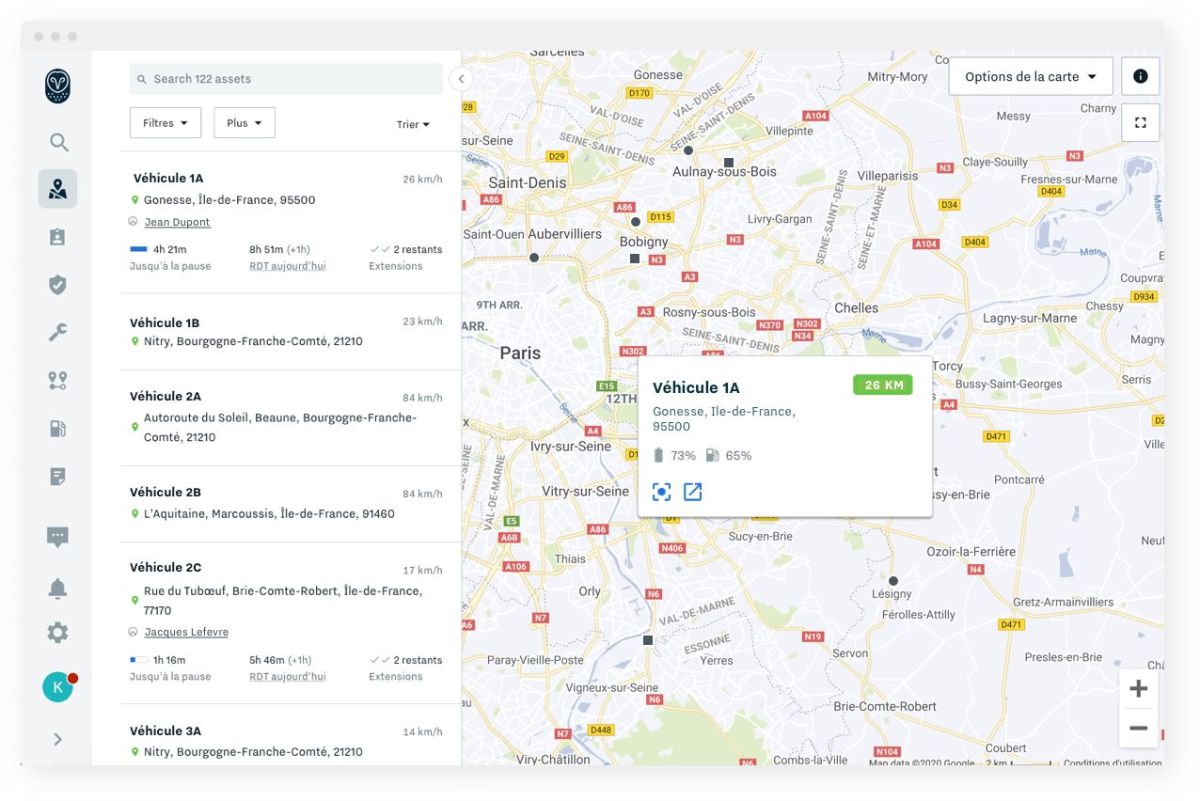Click the Véhicule 2C pause time progress bar

click(x=139, y=660)
